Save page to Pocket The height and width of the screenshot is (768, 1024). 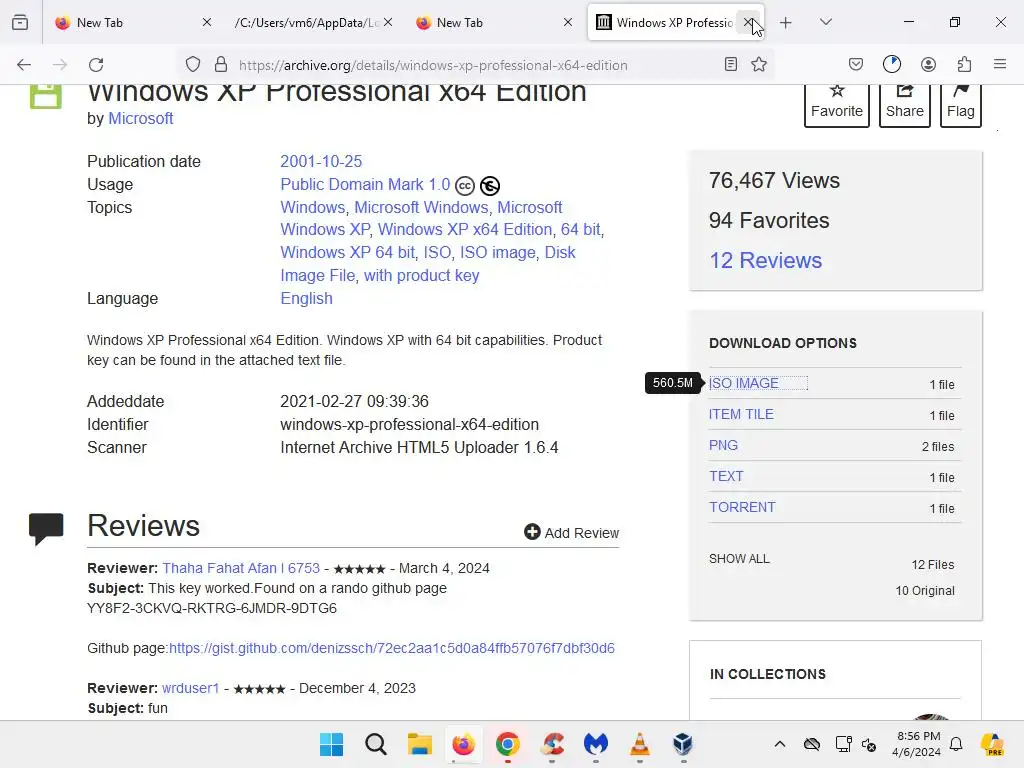point(856,65)
